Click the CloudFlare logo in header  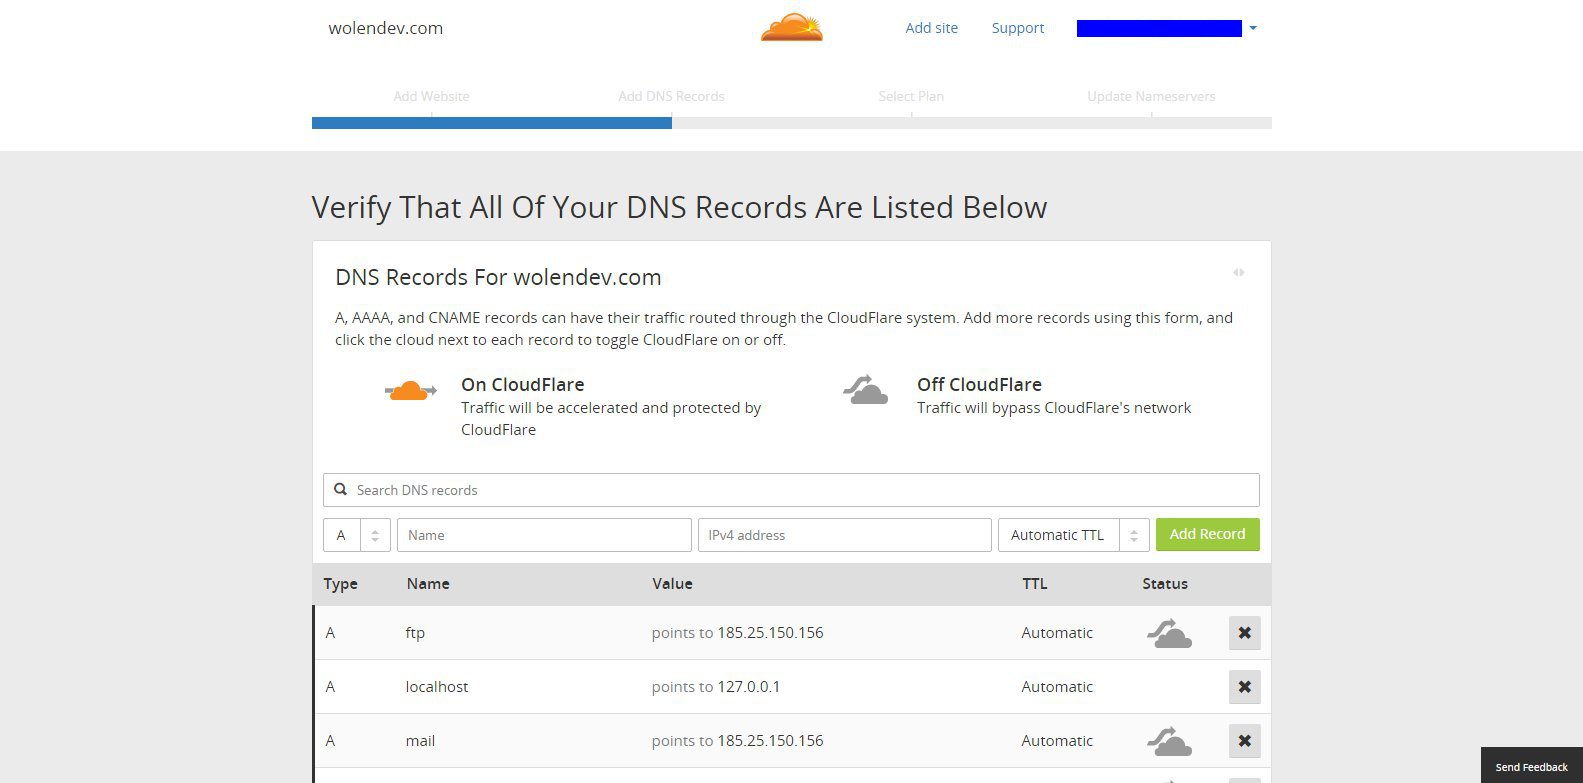tap(791, 27)
